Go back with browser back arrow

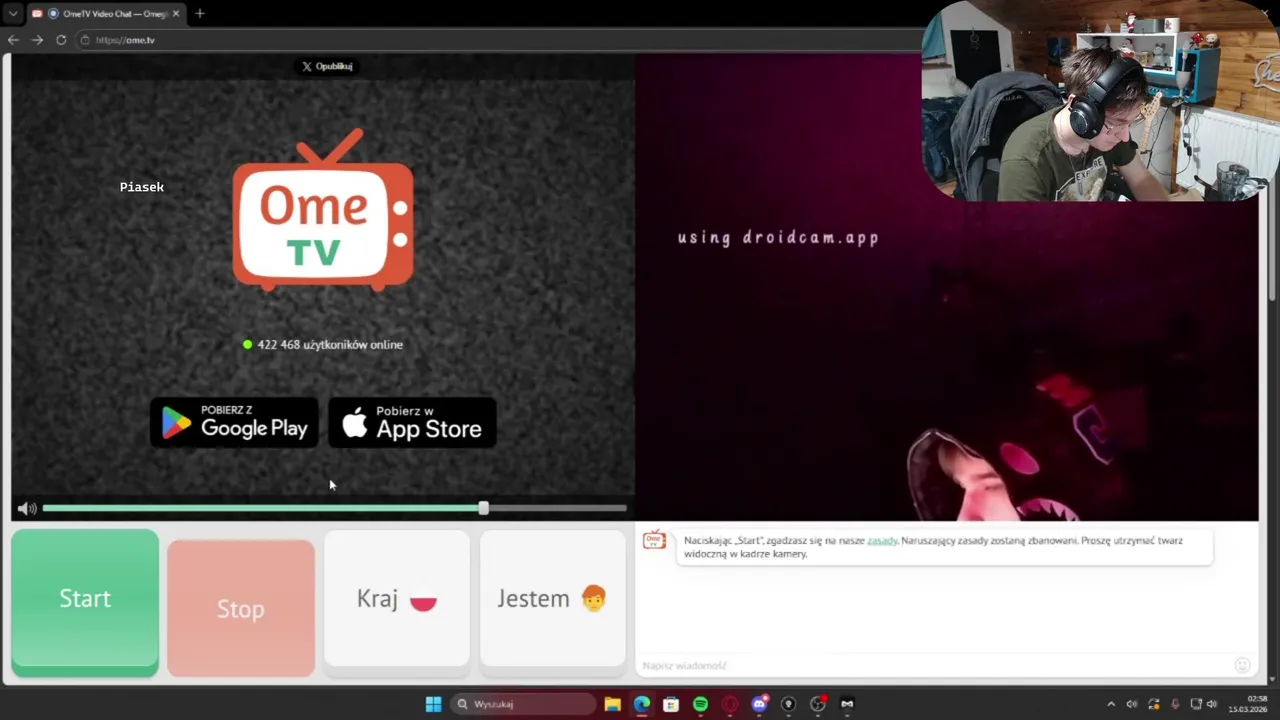tap(13, 40)
